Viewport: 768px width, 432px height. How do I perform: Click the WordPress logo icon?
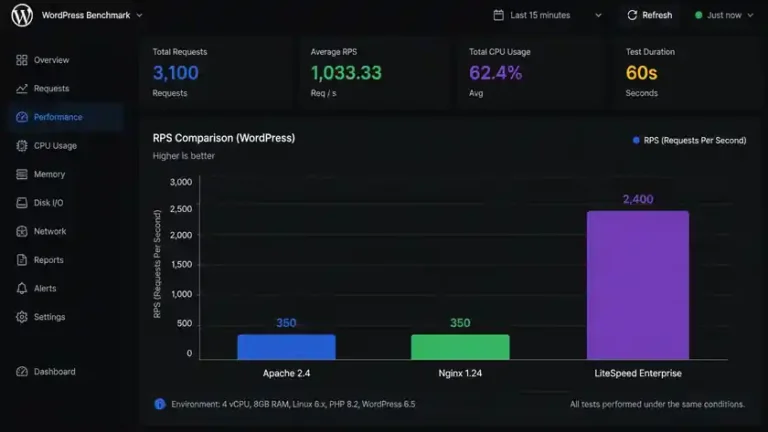pyautogui.click(x=22, y=15)
